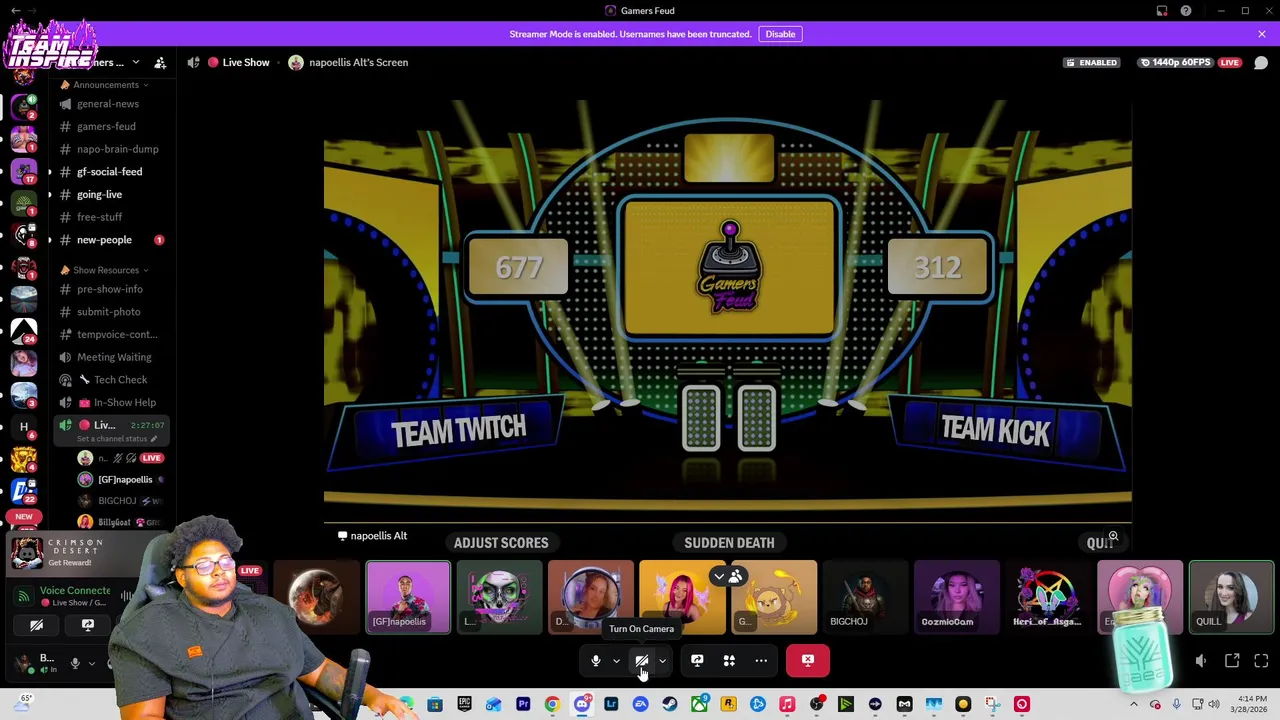Open the share your screen button
The image size is (1280, 720).
tap(697, 660)
